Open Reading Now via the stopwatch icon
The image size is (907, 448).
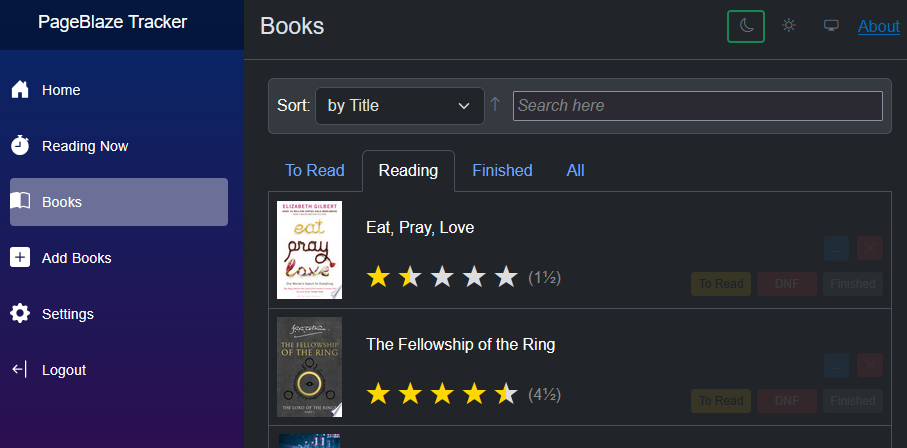(x=20, y=146)
